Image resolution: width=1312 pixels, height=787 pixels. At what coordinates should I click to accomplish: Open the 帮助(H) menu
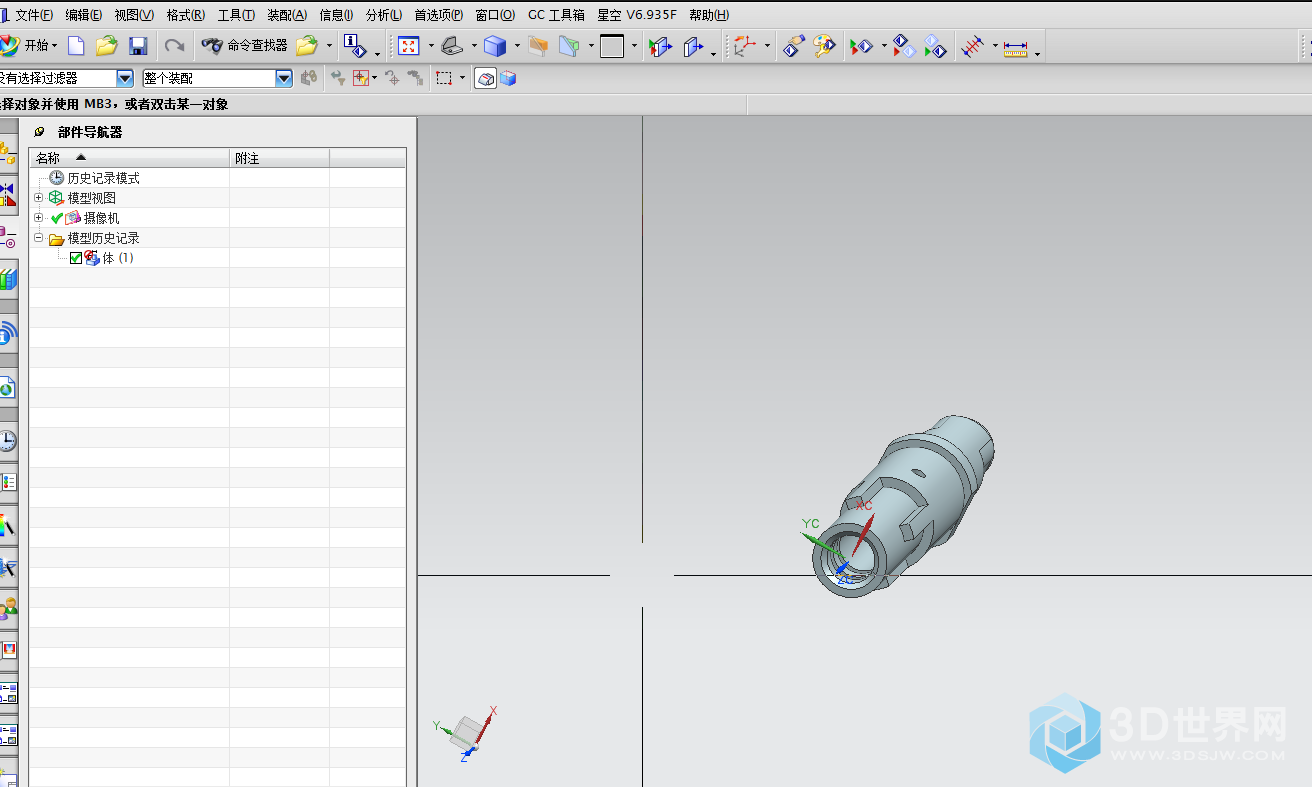tap(709, 15)
